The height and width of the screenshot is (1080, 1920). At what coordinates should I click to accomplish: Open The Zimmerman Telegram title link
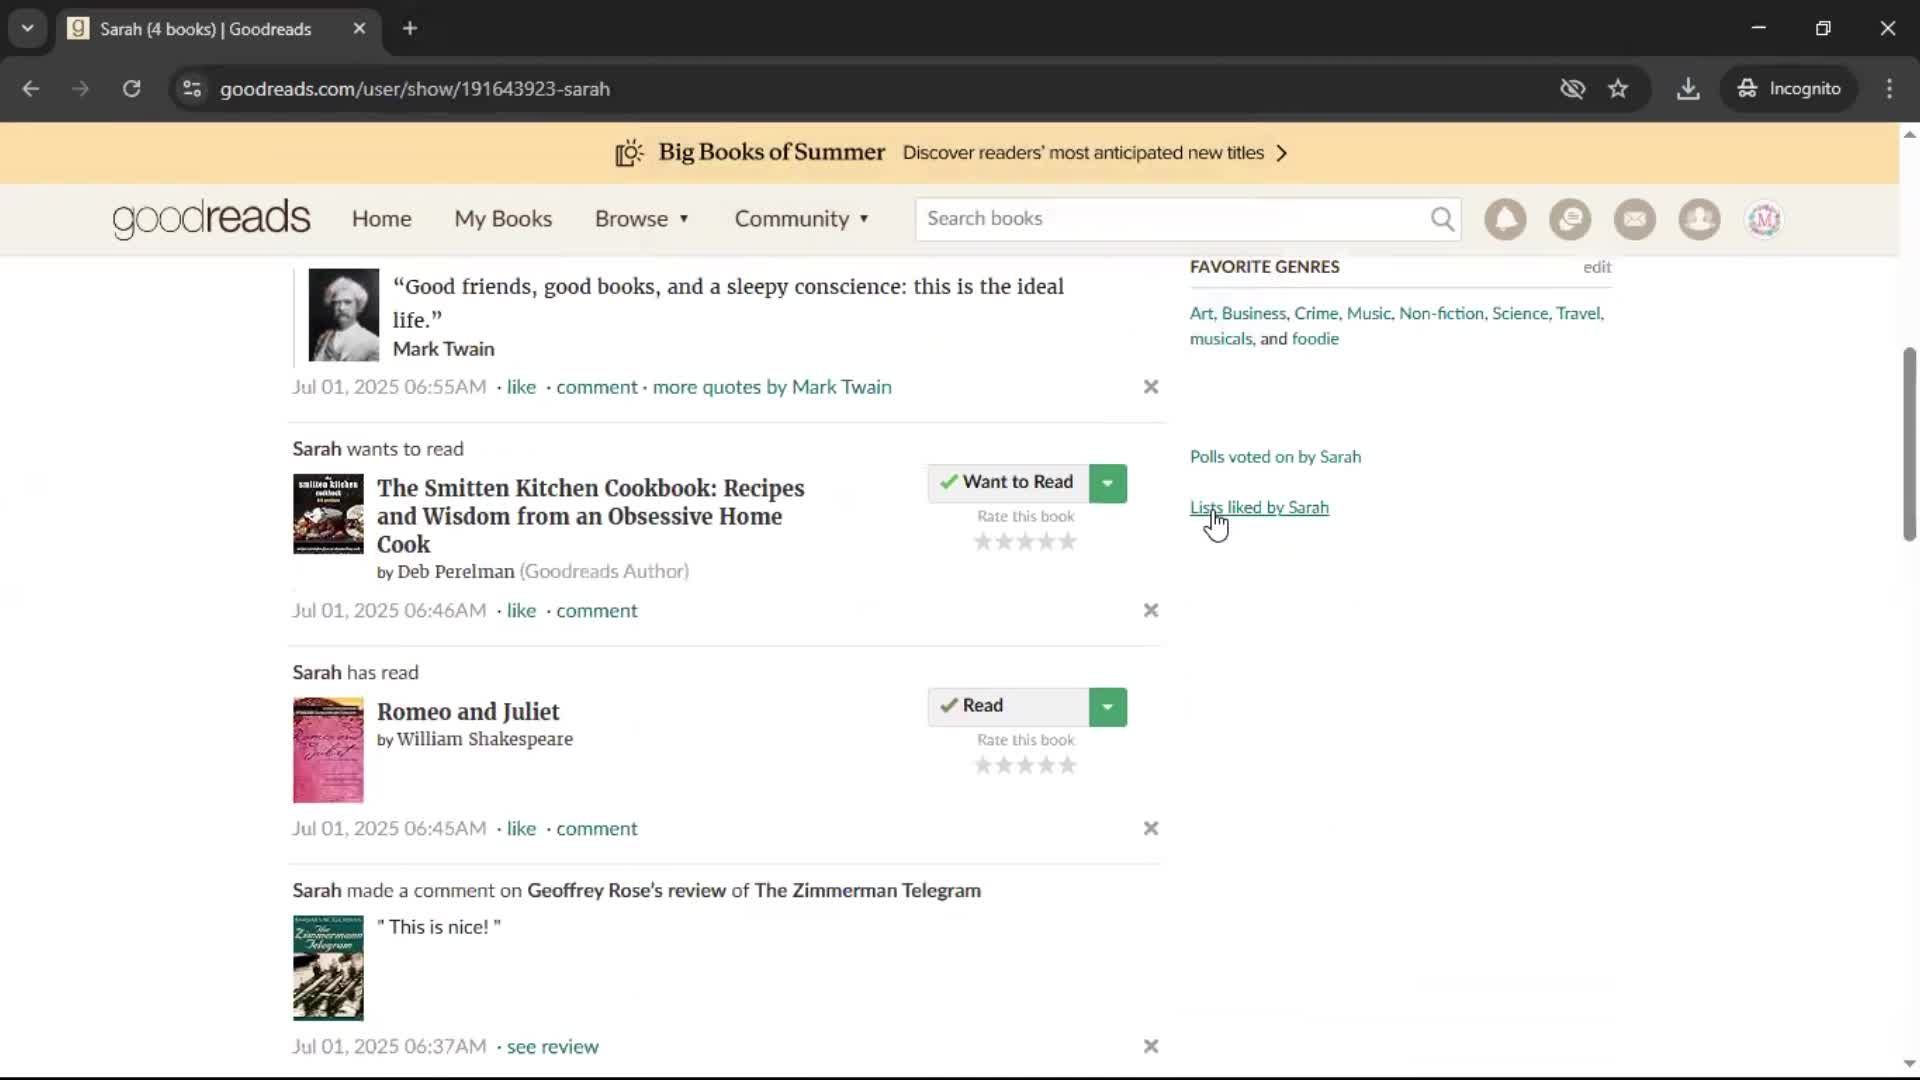(x=867, y=891)
